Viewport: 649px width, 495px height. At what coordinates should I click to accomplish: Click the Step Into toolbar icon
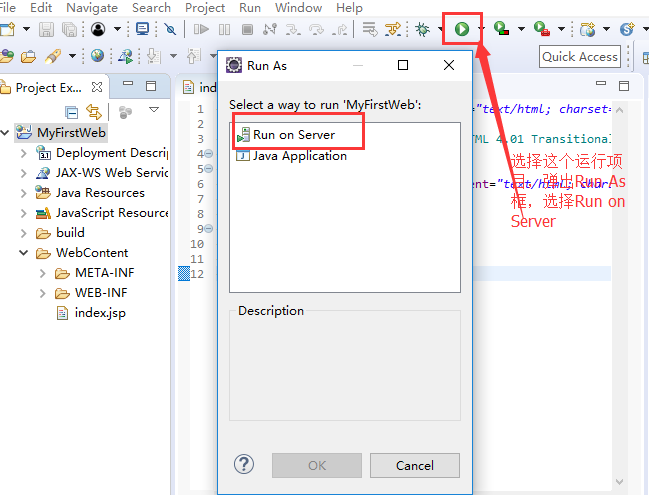tap(293, 29)
